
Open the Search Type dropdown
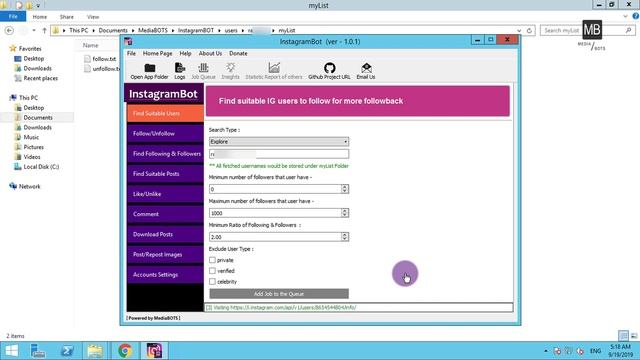(x=279, y=142)
